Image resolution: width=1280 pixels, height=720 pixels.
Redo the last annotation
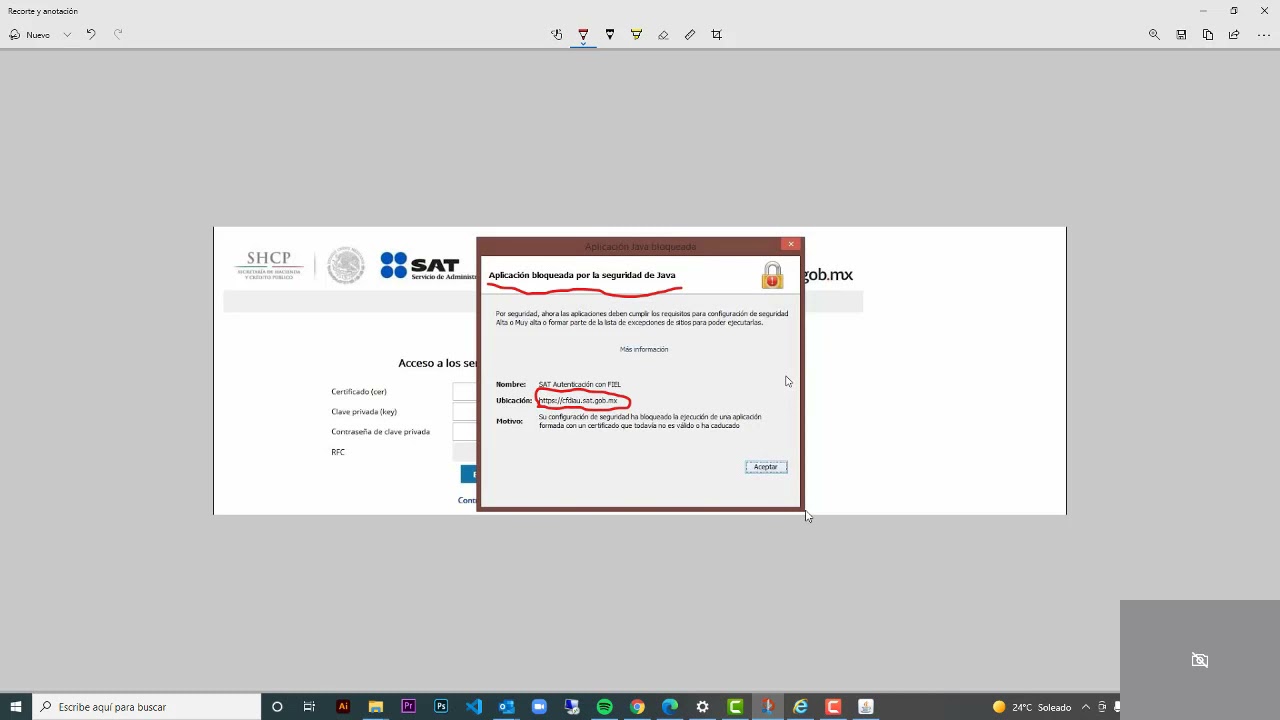click(117, 34)
